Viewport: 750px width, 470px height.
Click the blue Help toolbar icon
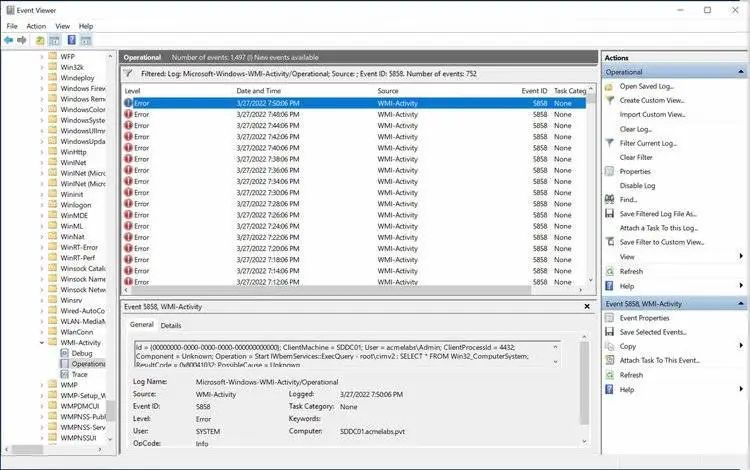point(72,40)
